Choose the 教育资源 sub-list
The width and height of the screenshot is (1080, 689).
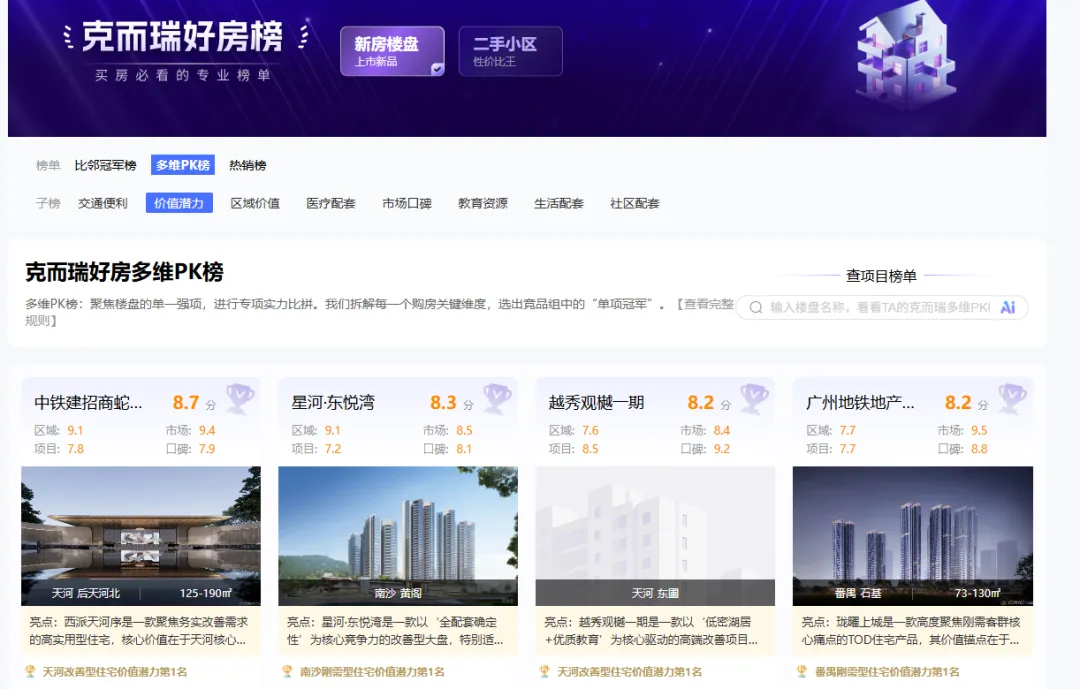pos(482,203)
